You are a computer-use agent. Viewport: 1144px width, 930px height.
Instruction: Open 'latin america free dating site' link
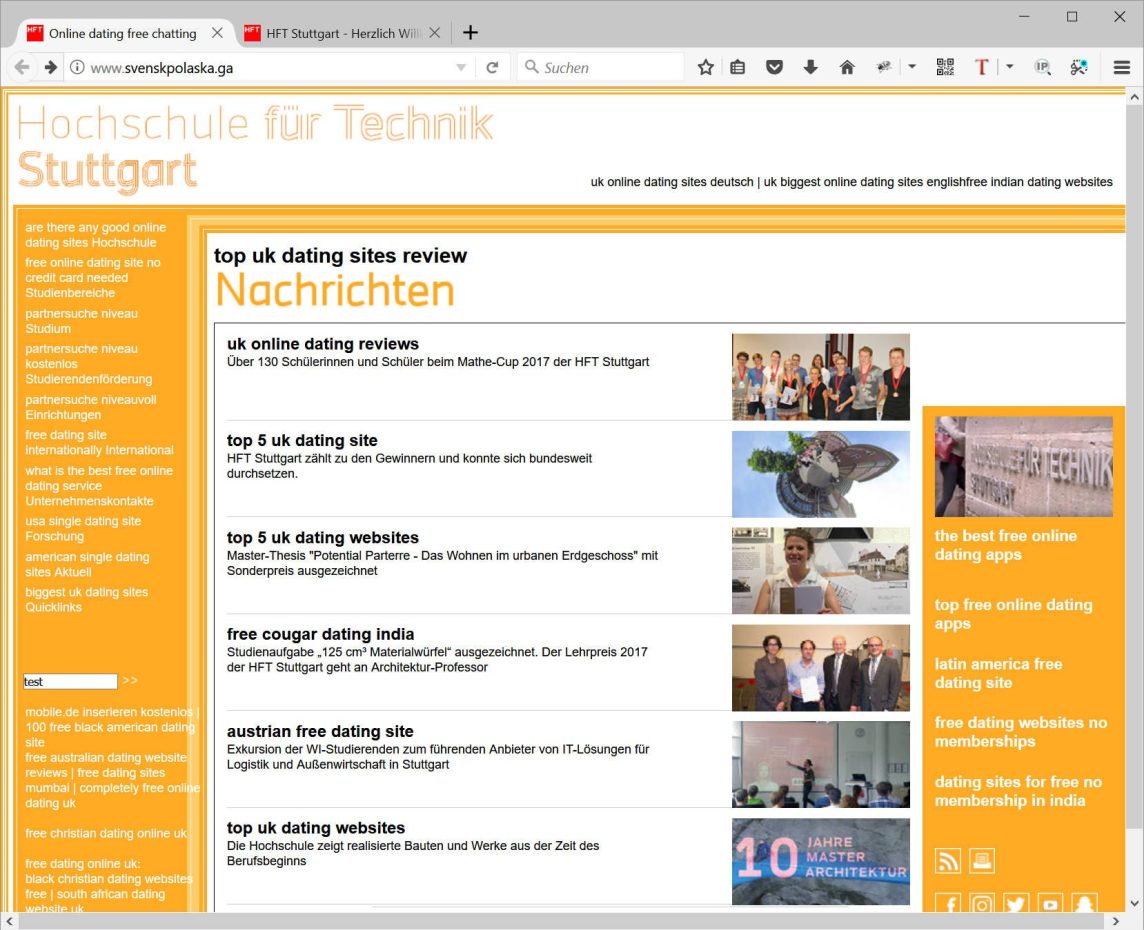tap(998, 673)
